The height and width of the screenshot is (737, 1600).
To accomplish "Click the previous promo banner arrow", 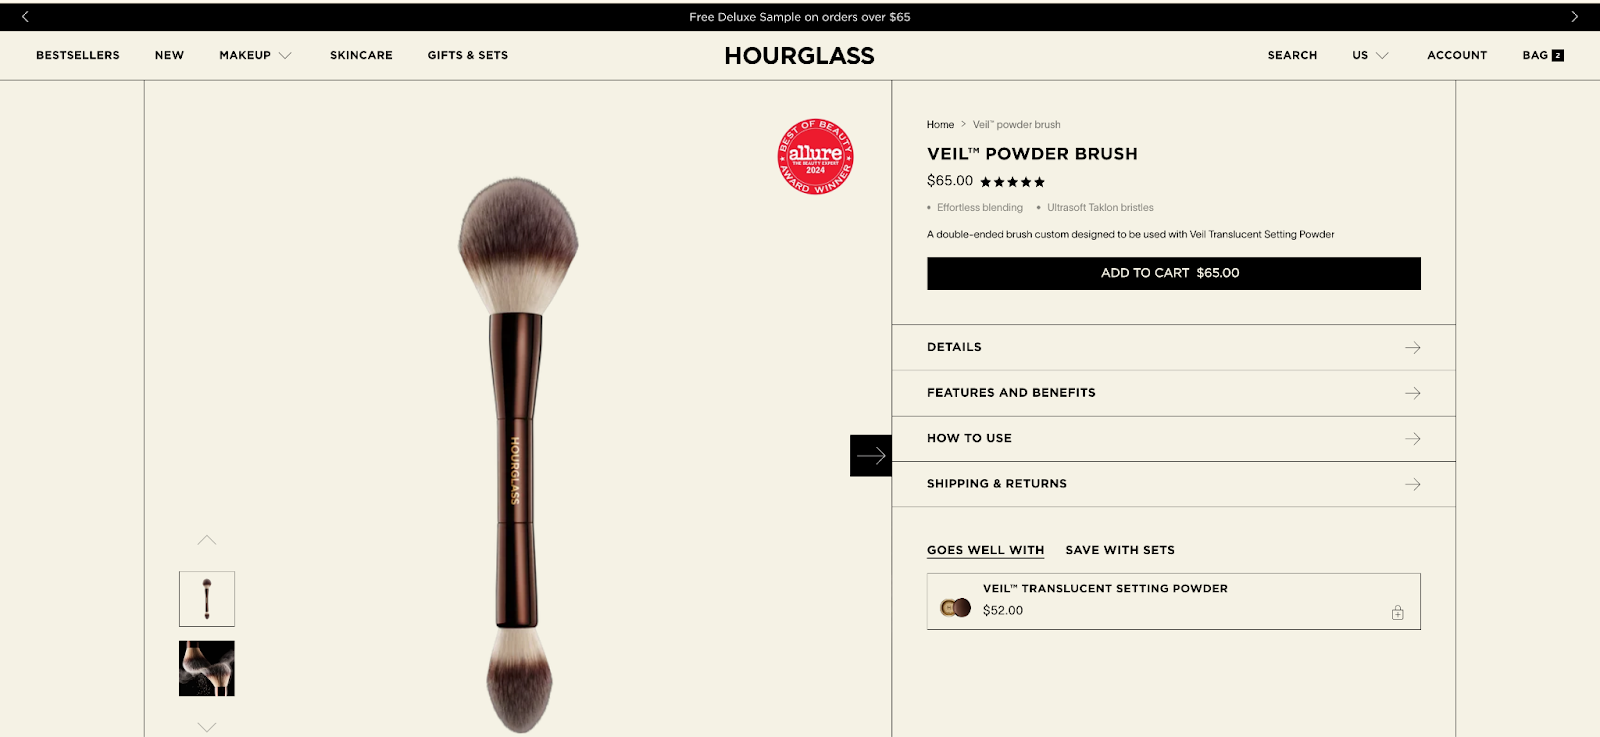I will [25, 17].
